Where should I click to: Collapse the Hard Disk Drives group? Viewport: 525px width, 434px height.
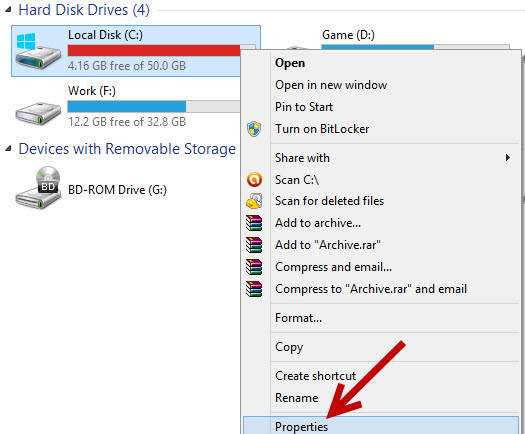(x=8, y=10)
